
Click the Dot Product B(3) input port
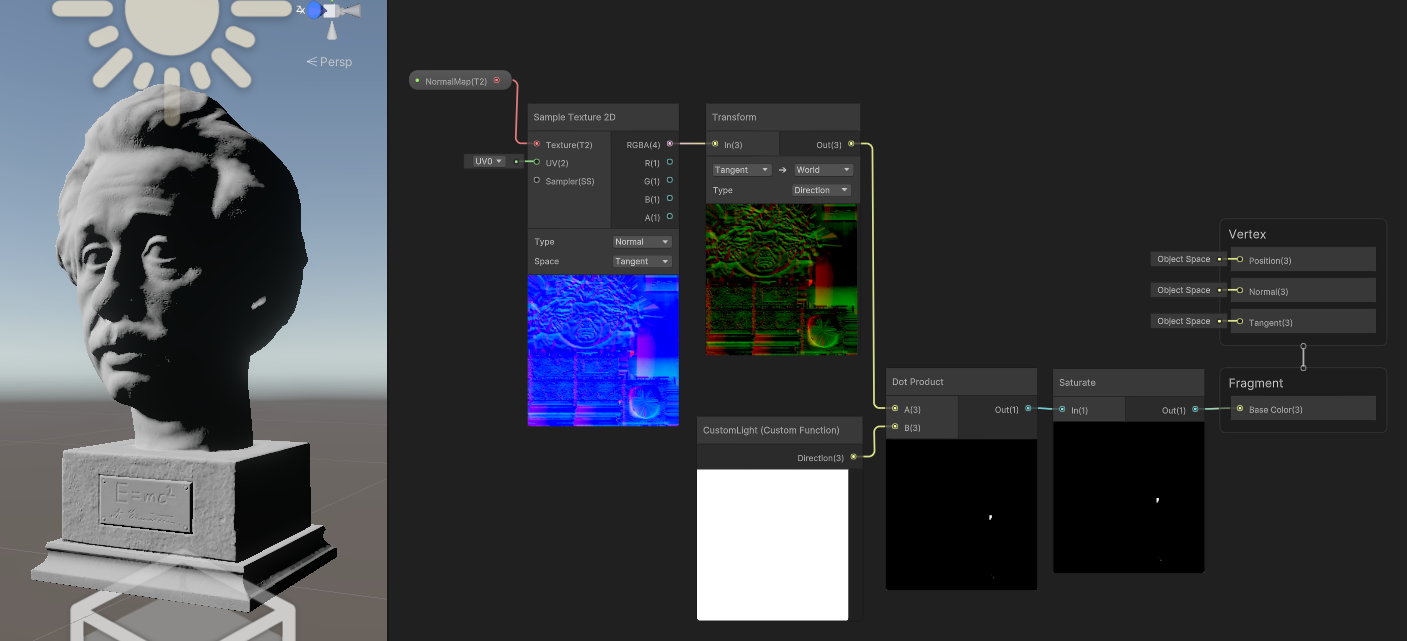895,427
